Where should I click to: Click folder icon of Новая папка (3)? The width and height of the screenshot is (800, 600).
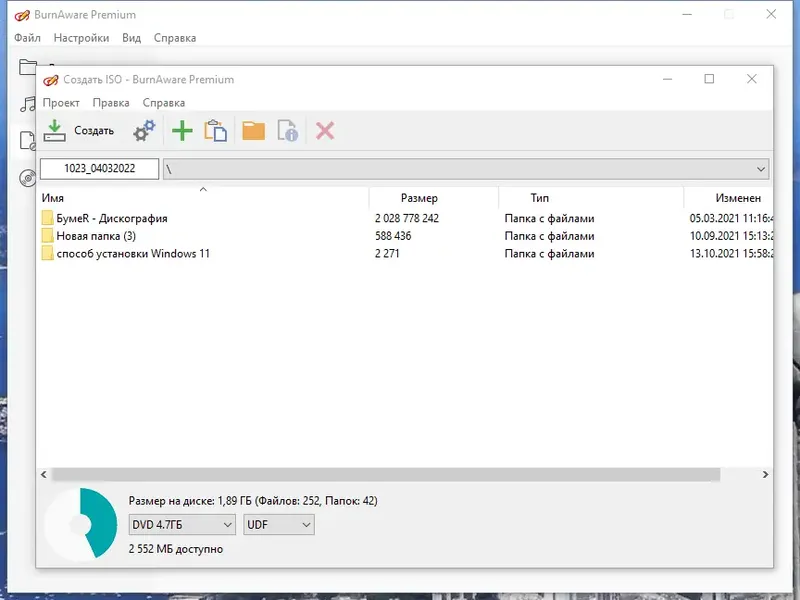click(x=47, y=236)
